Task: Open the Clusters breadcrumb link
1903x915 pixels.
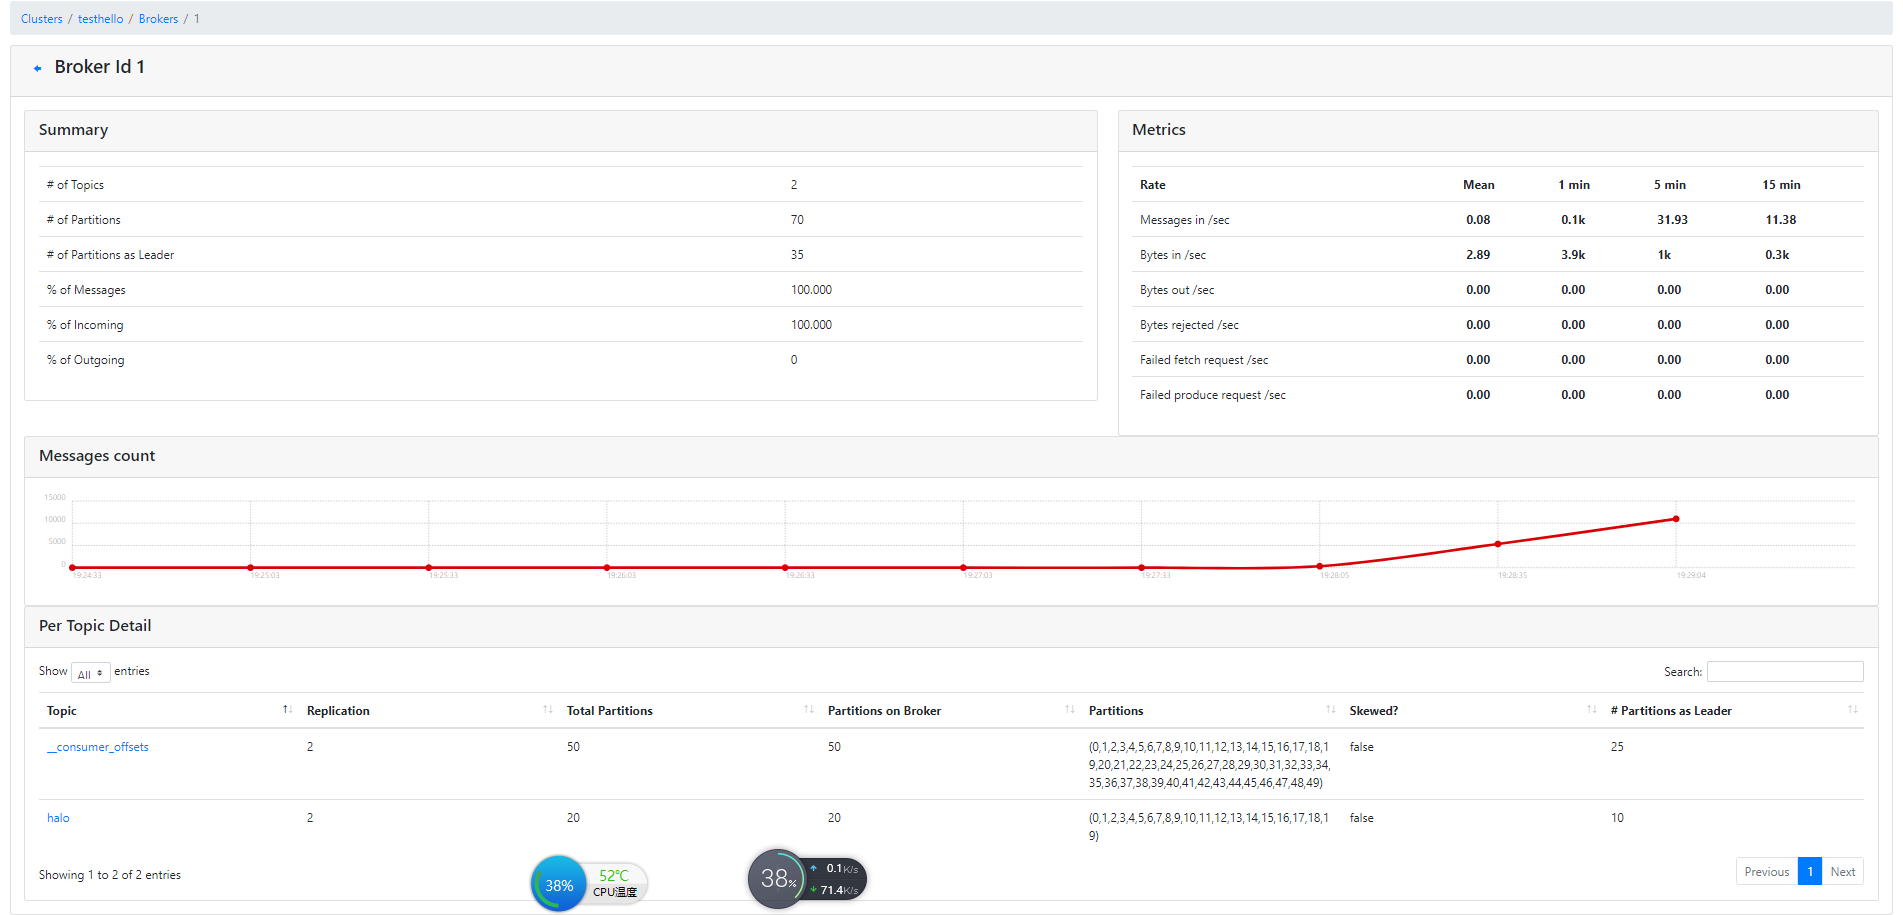Action: point(41,19)
